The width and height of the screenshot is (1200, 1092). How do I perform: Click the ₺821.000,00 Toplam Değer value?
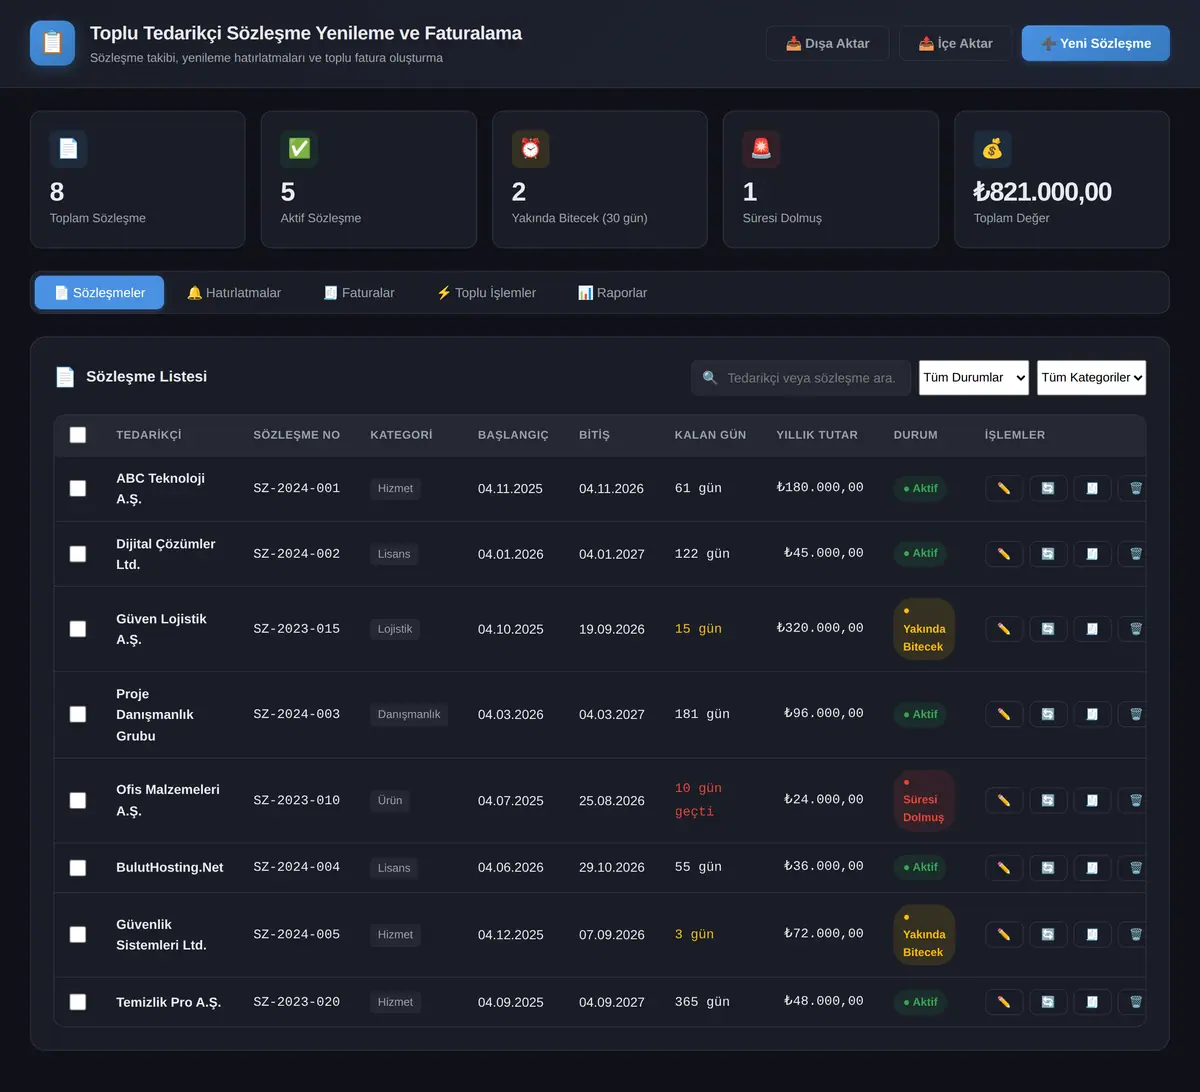click(1043, 192)
